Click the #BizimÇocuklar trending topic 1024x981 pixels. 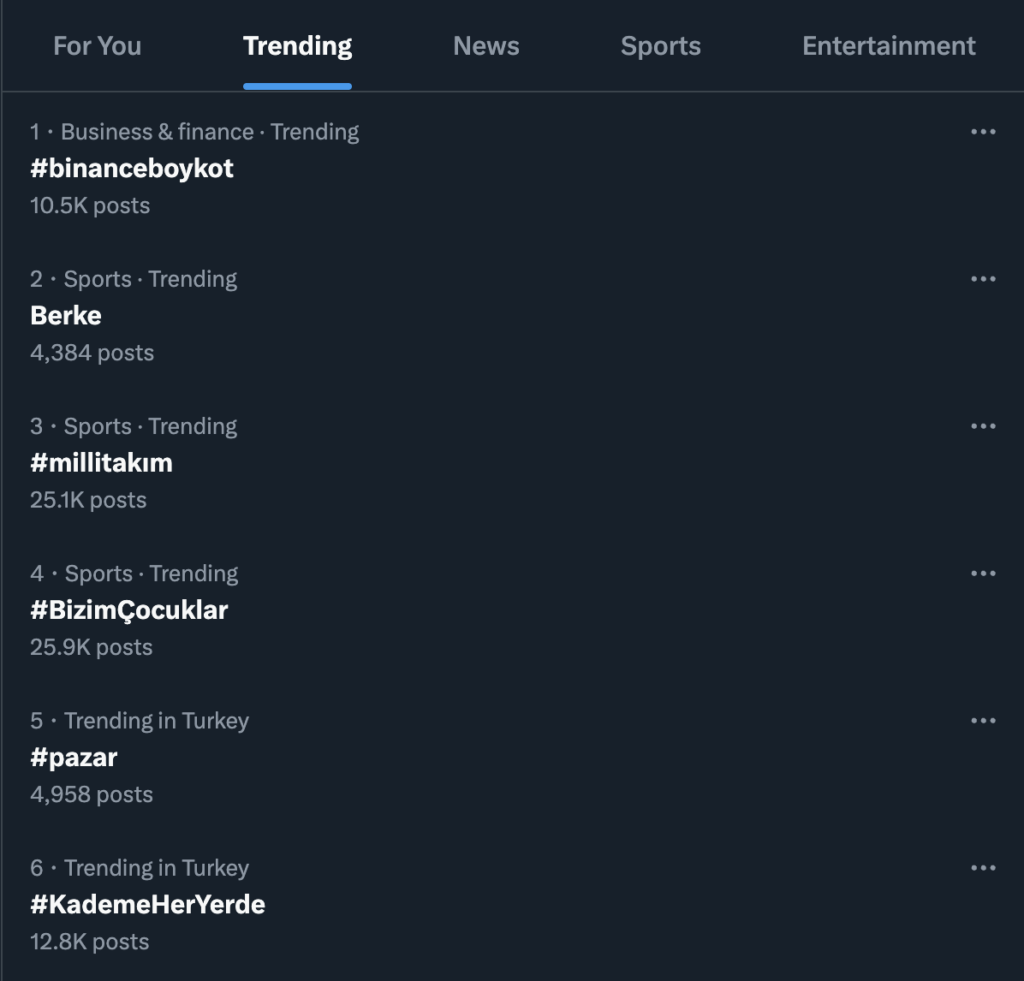(x=129, y=609)
